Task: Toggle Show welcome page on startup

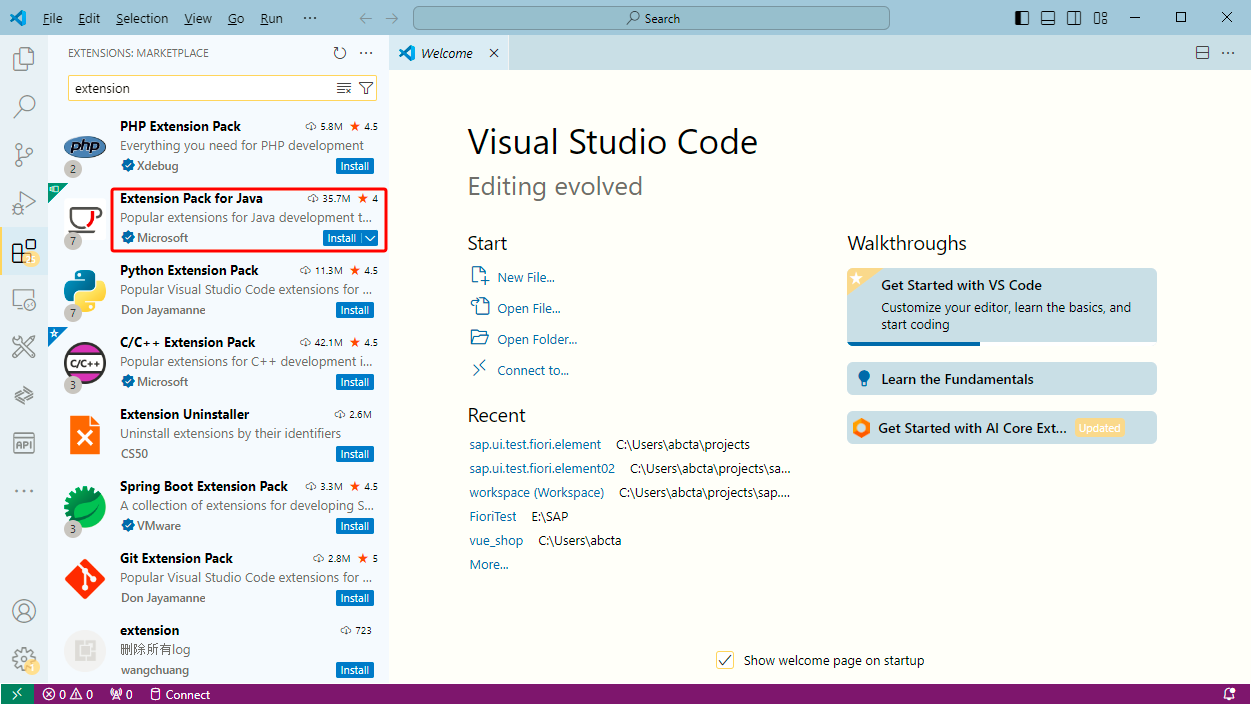Action: pyautogui.click(x=725, y=660)
